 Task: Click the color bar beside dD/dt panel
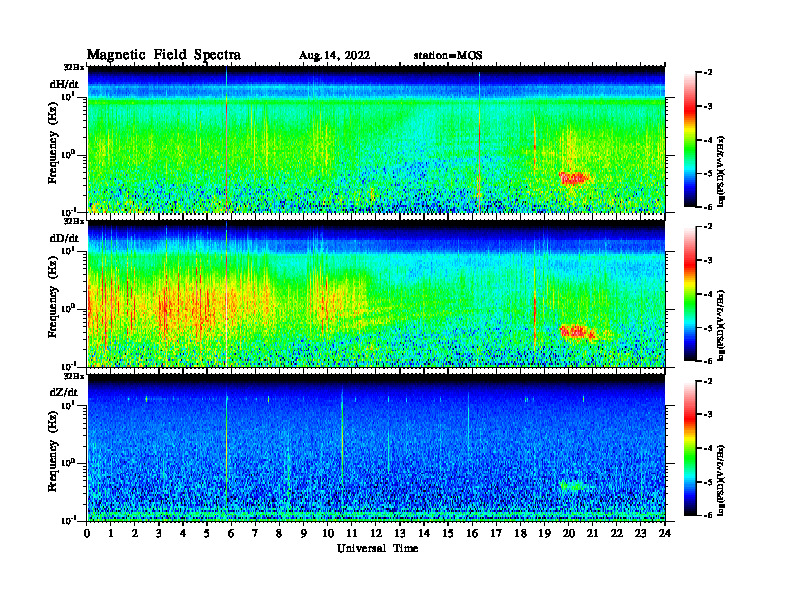point(689,294)
